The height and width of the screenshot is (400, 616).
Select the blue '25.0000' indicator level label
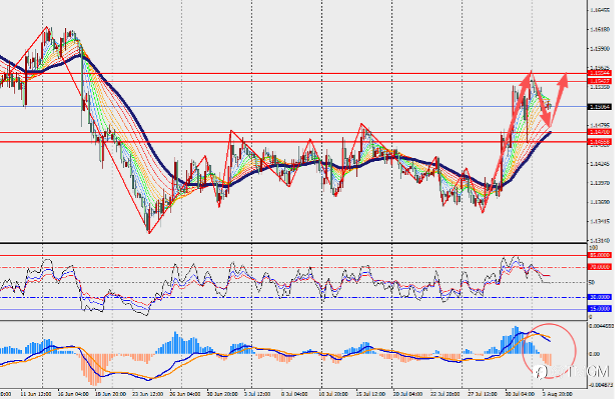600,309
